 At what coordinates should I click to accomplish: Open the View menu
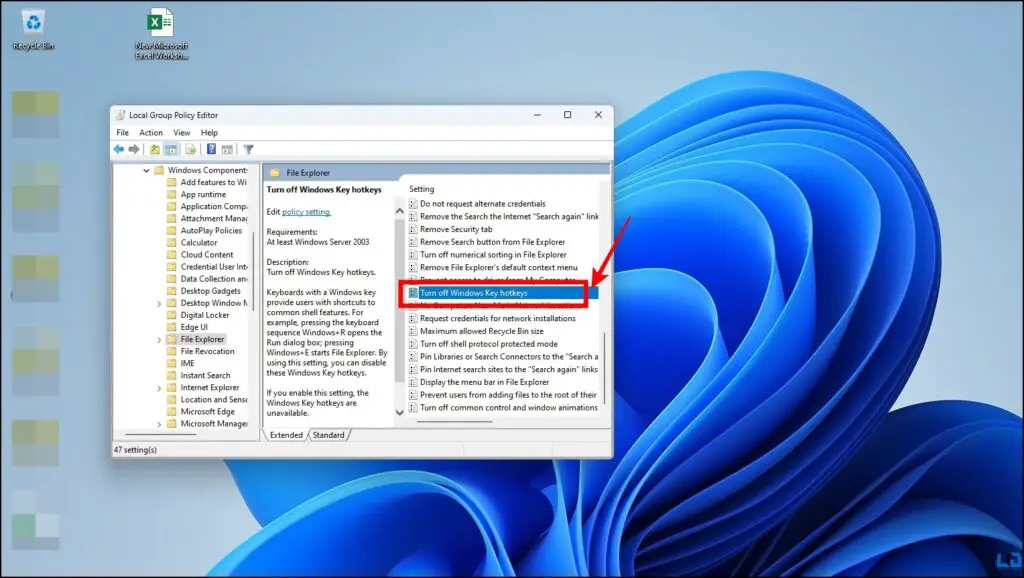[x=182, y=133]
